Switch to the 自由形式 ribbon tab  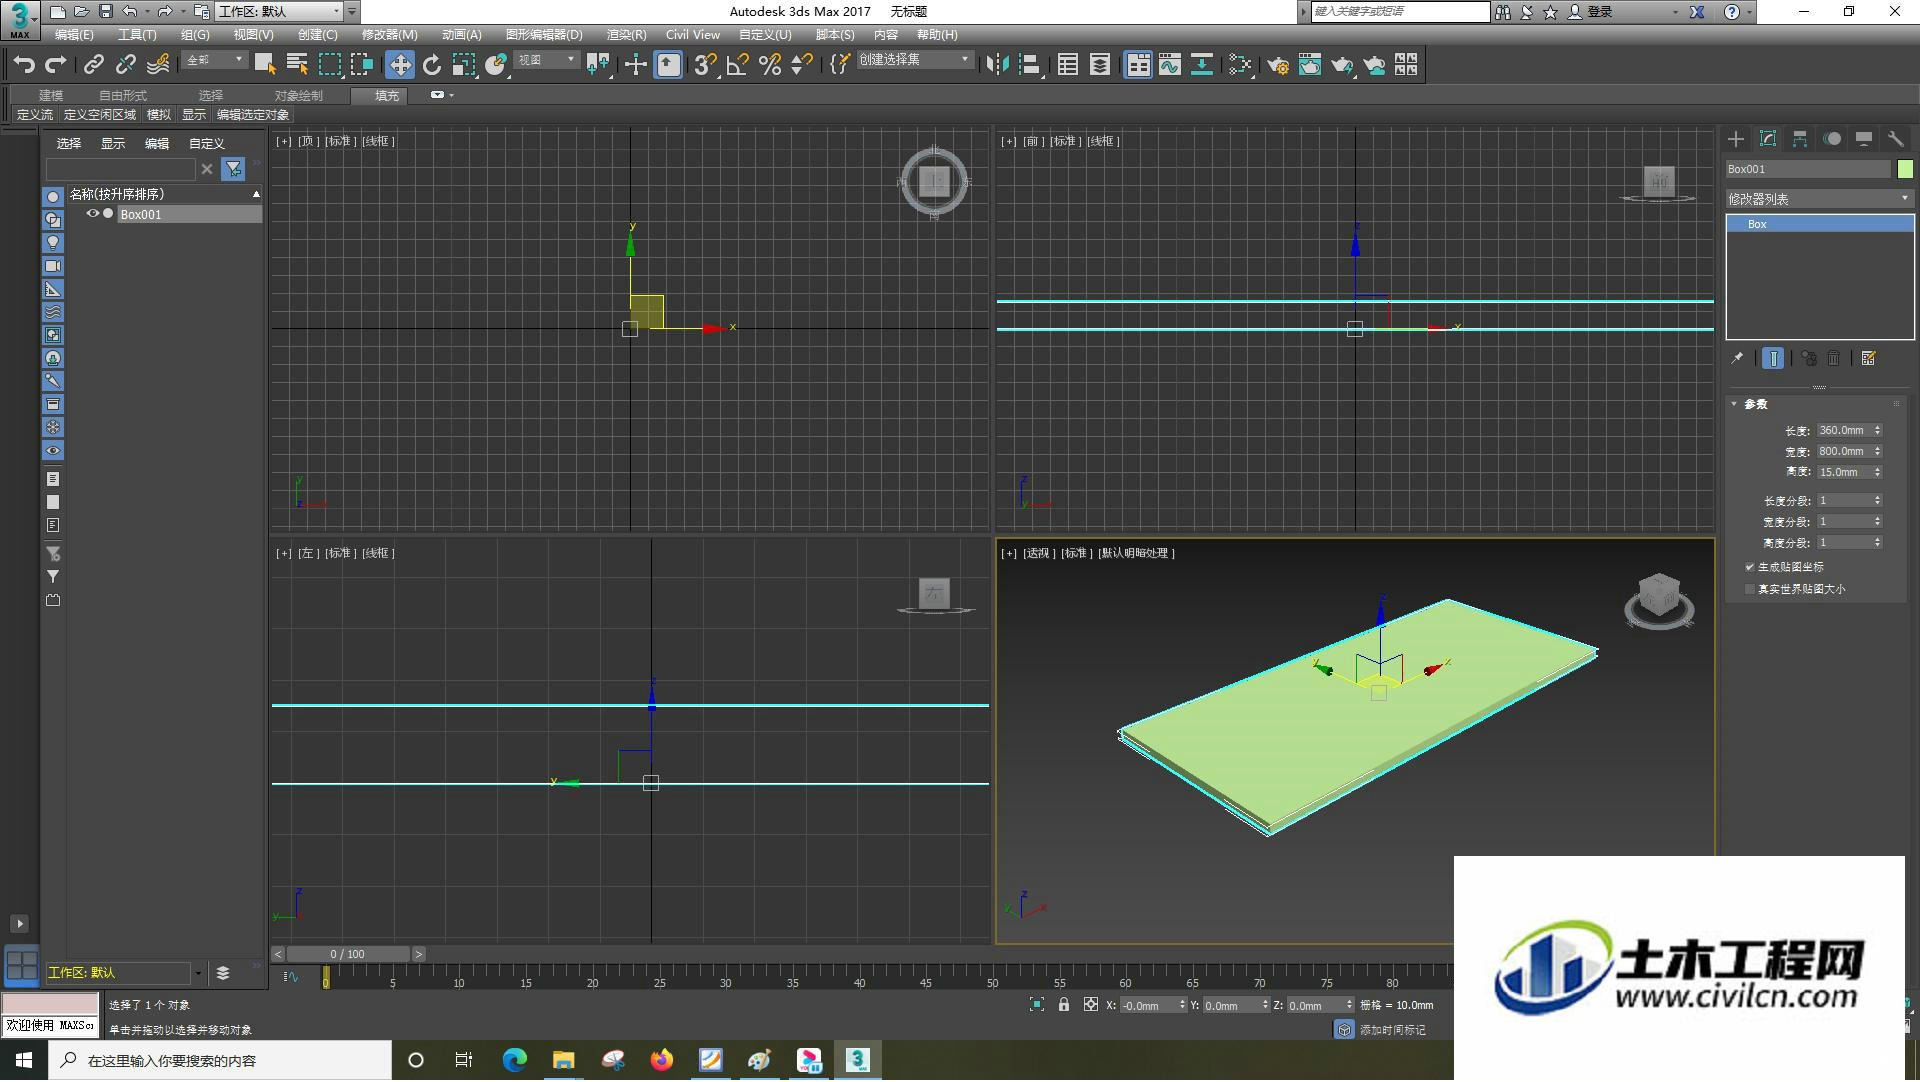coord(123,96)
